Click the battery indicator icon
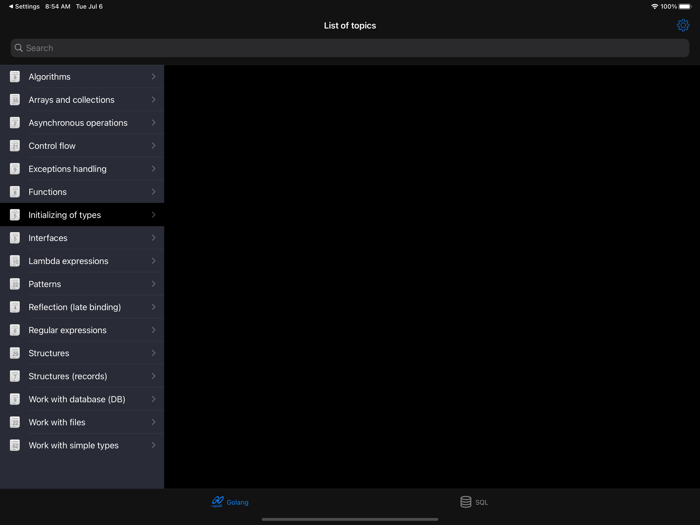The height and width of the screenshot is (525, 700). (x=685, y=6)
